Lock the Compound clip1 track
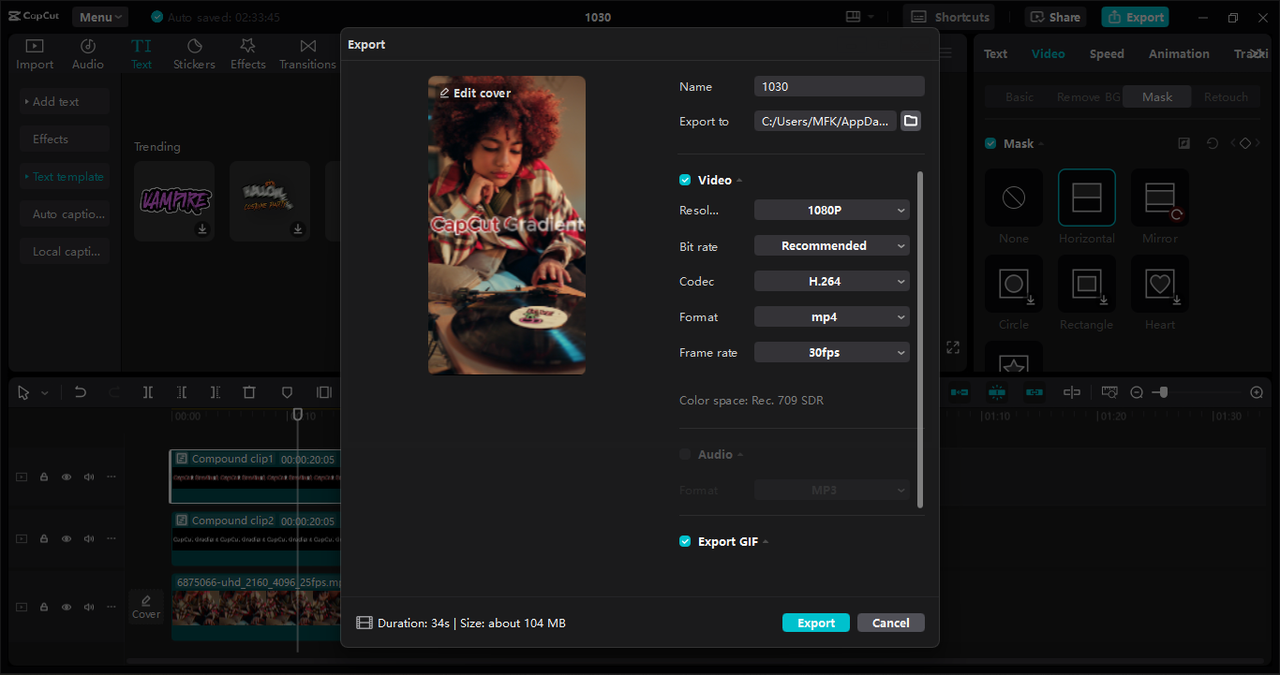 click(44, 477)
